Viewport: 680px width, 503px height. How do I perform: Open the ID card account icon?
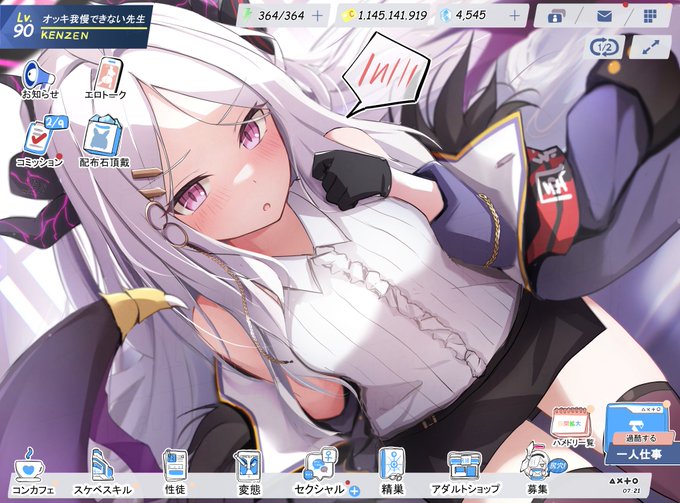tap(555, 16)
